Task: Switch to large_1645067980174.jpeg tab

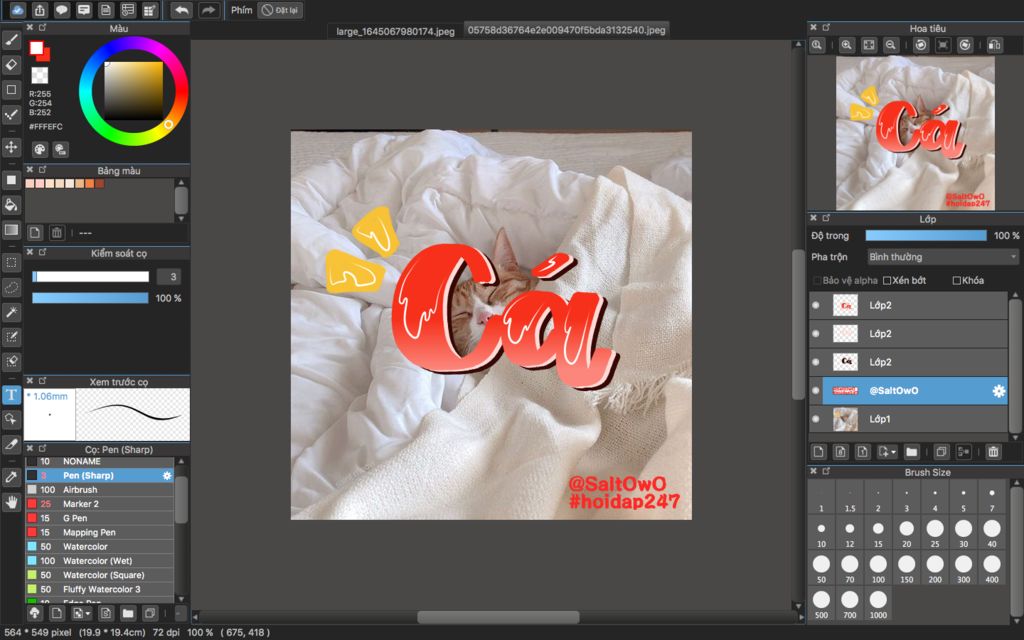Action: (x=395, y=31)
